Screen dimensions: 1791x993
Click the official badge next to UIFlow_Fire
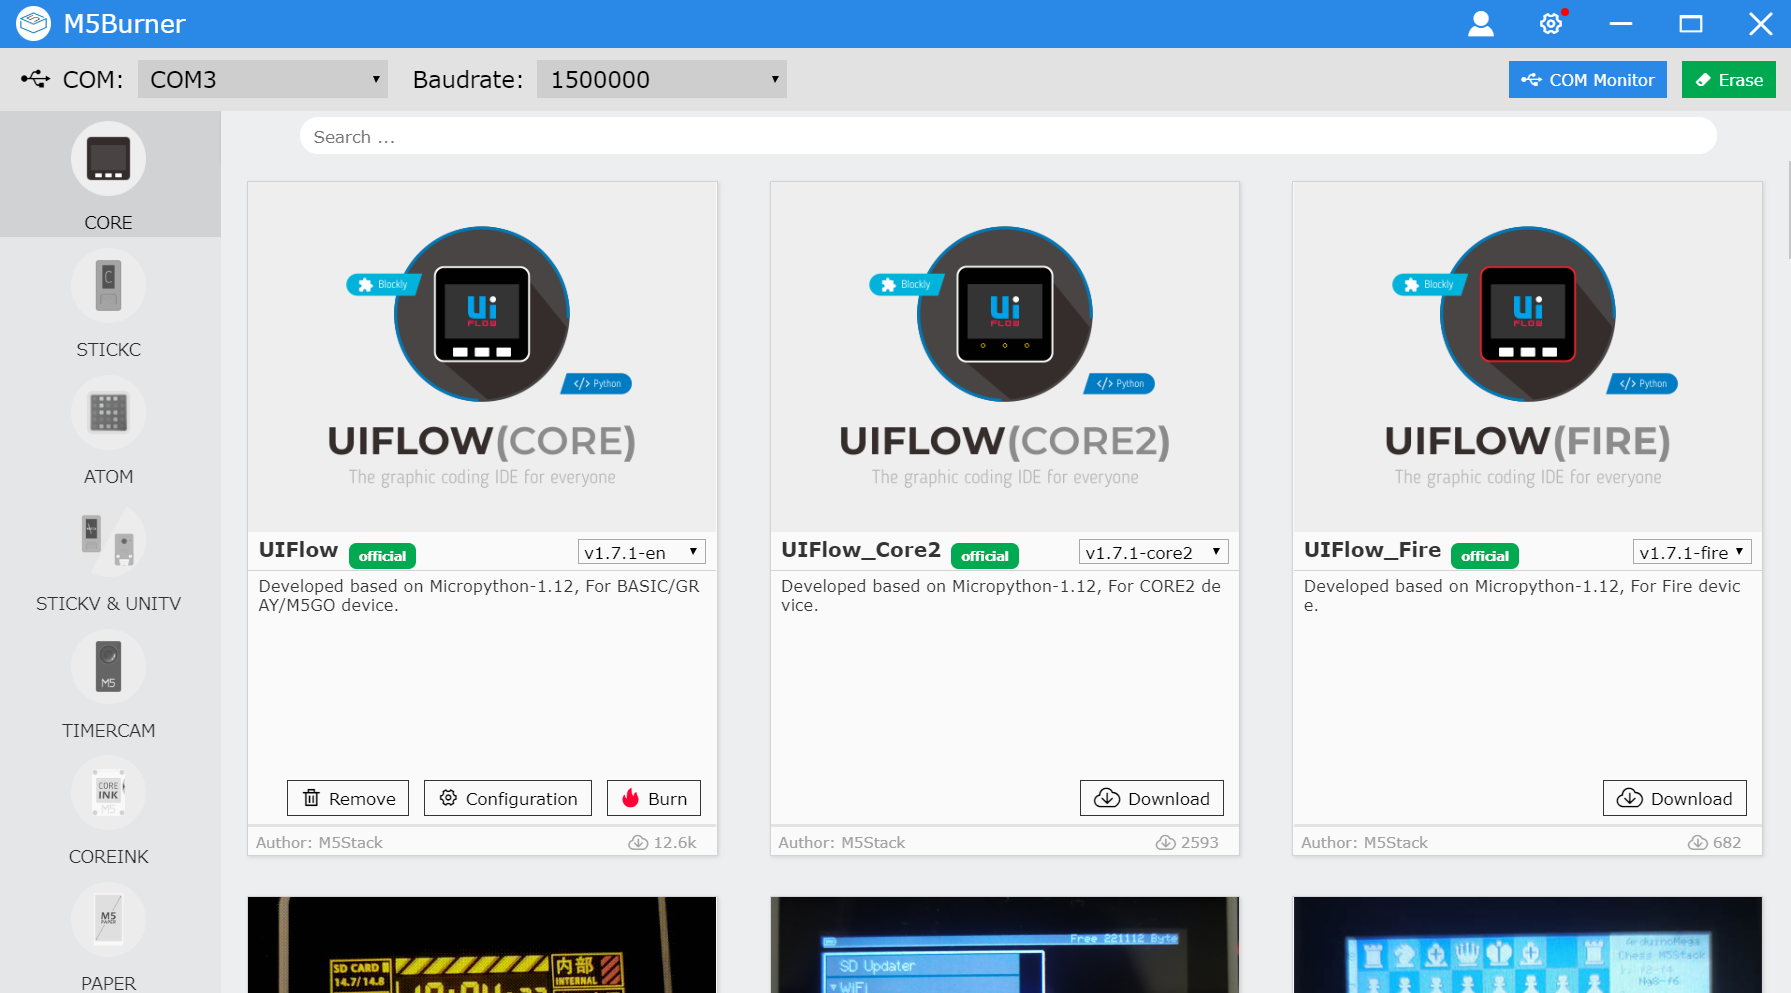coord(1485,556)
